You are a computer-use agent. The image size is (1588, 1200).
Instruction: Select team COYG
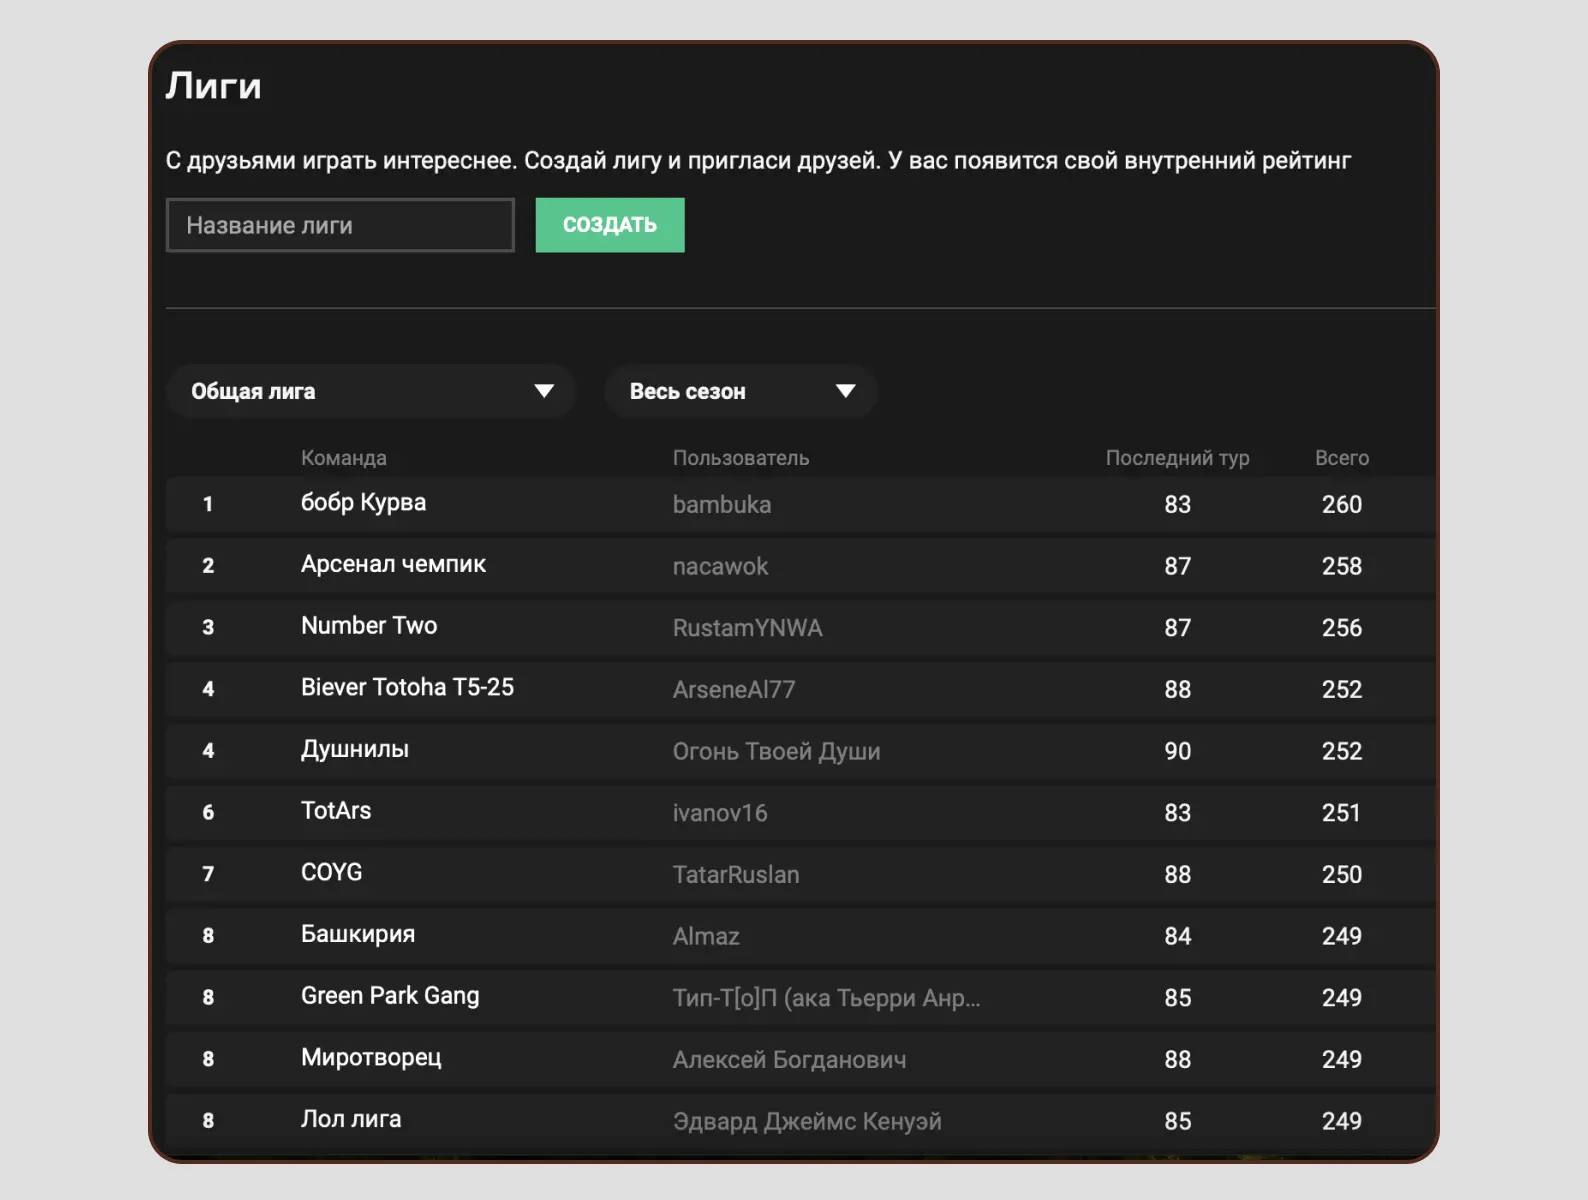tap(331, 872)
